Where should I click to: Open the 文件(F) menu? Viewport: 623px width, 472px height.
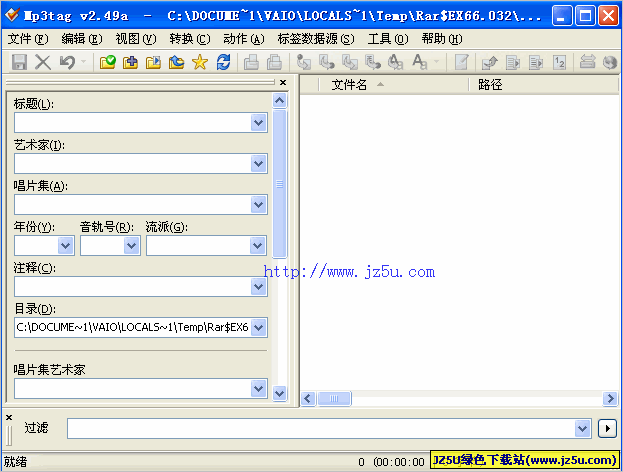pos(28,39)
